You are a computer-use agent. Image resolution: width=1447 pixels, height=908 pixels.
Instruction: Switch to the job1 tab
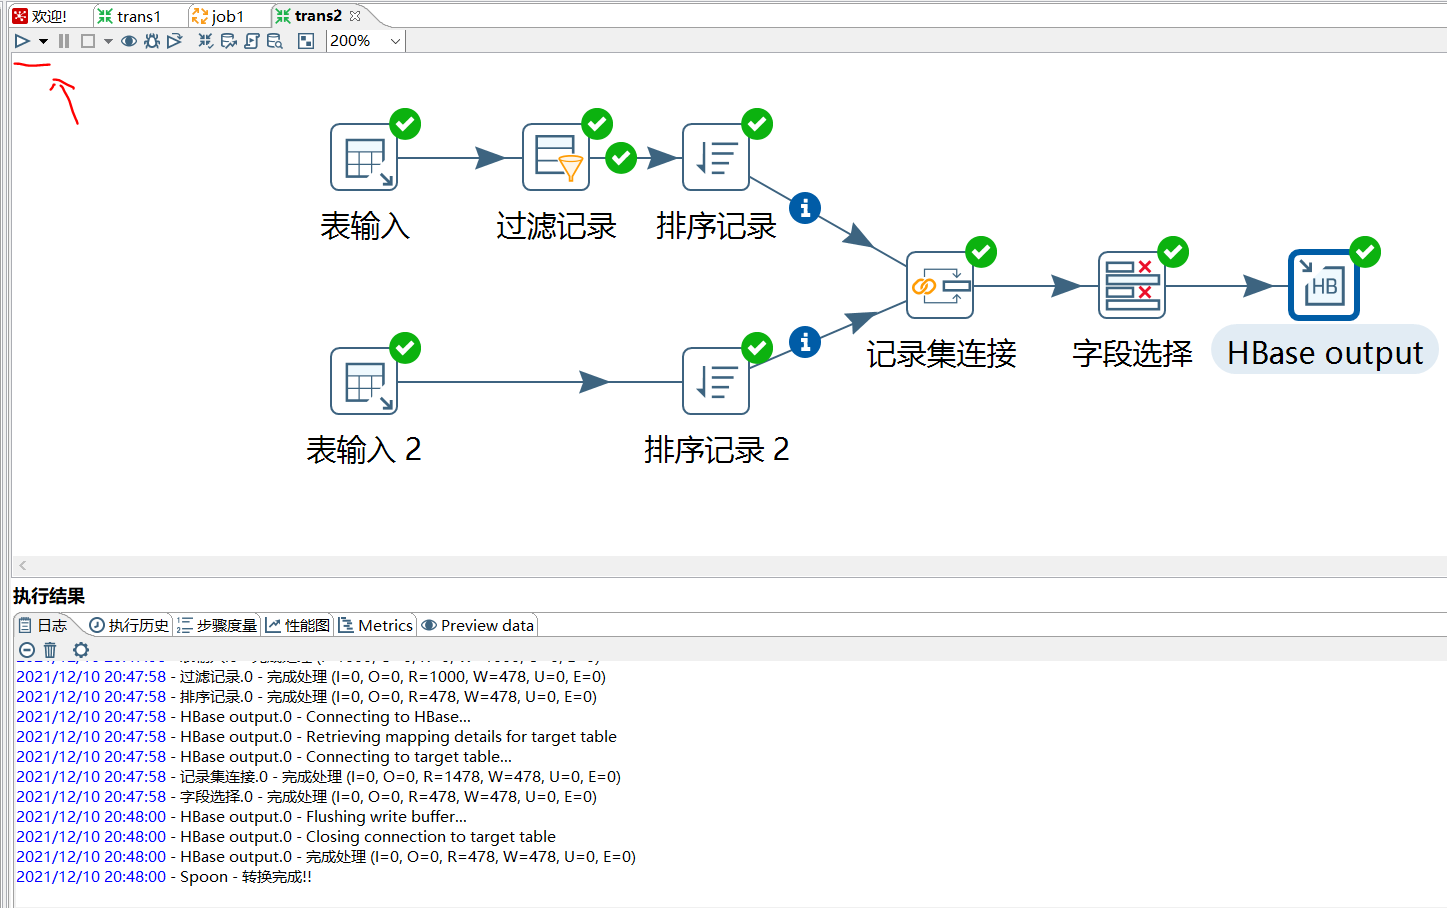coord(218,16)
